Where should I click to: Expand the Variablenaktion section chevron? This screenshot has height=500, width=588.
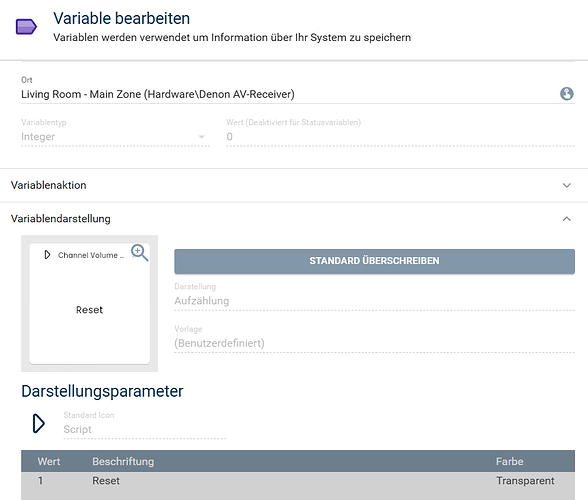(x=566, y=185)
